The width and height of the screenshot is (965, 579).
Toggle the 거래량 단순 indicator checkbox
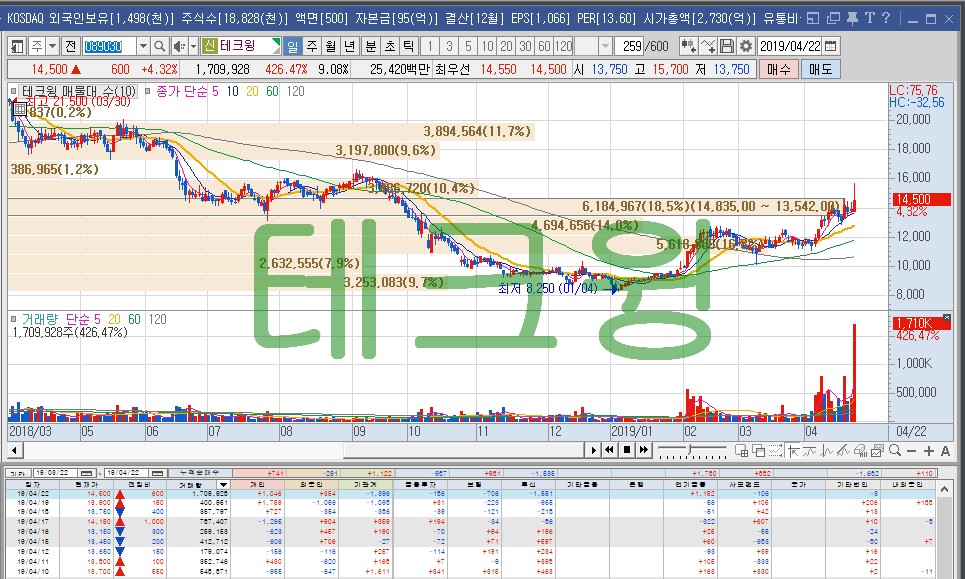pos(14,319)
